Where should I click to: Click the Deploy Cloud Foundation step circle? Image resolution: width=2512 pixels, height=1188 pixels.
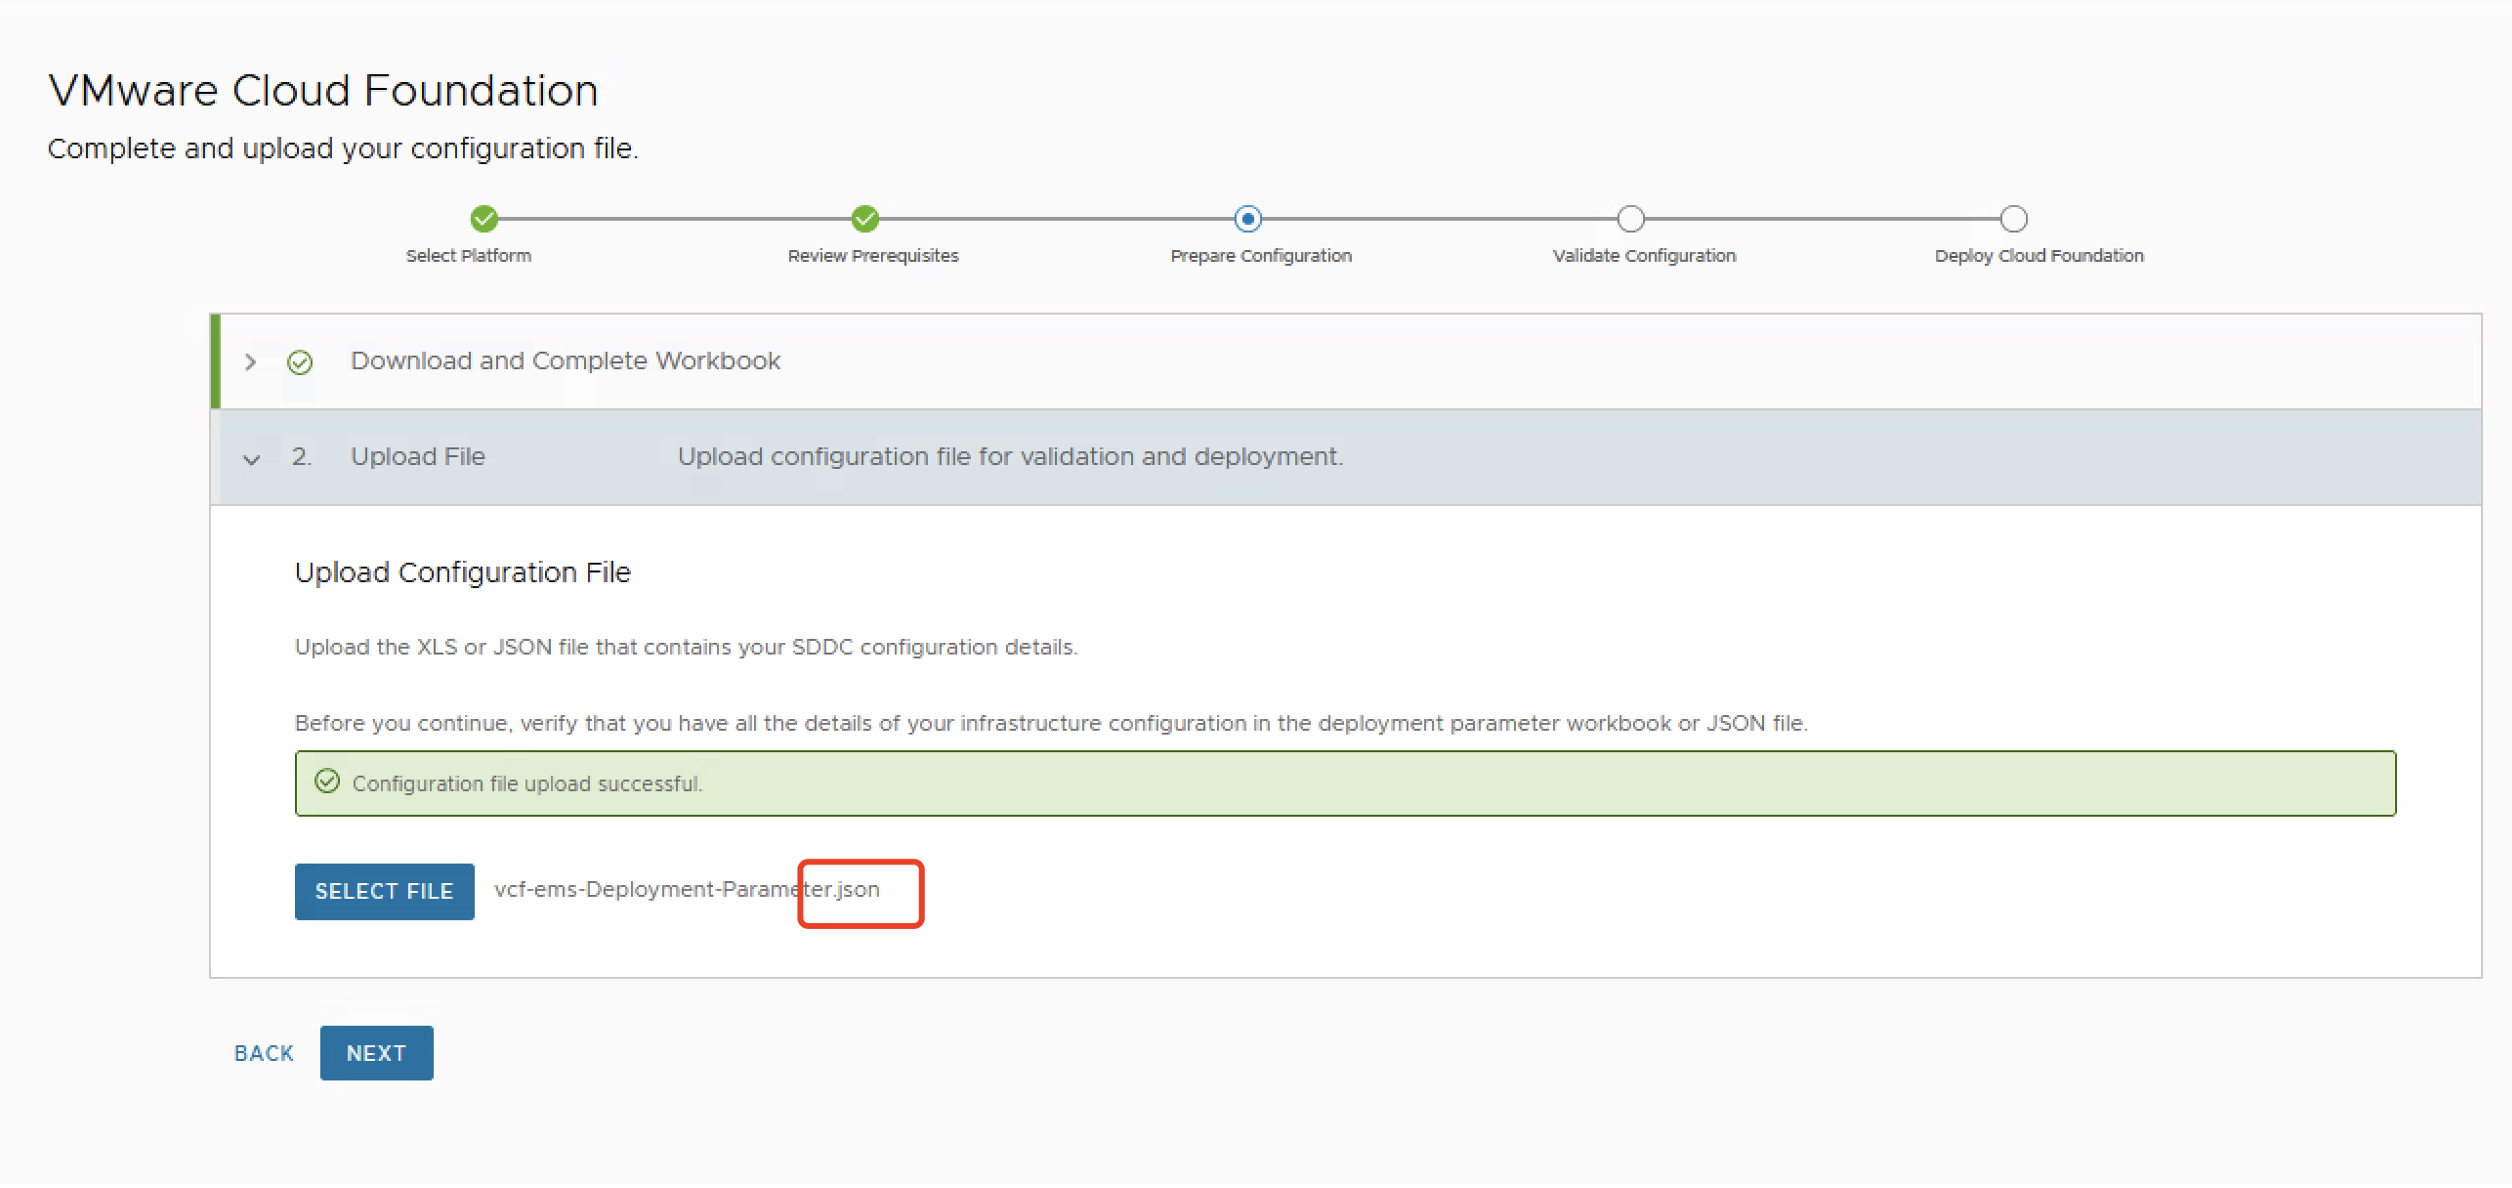(x=2013, y=218)
